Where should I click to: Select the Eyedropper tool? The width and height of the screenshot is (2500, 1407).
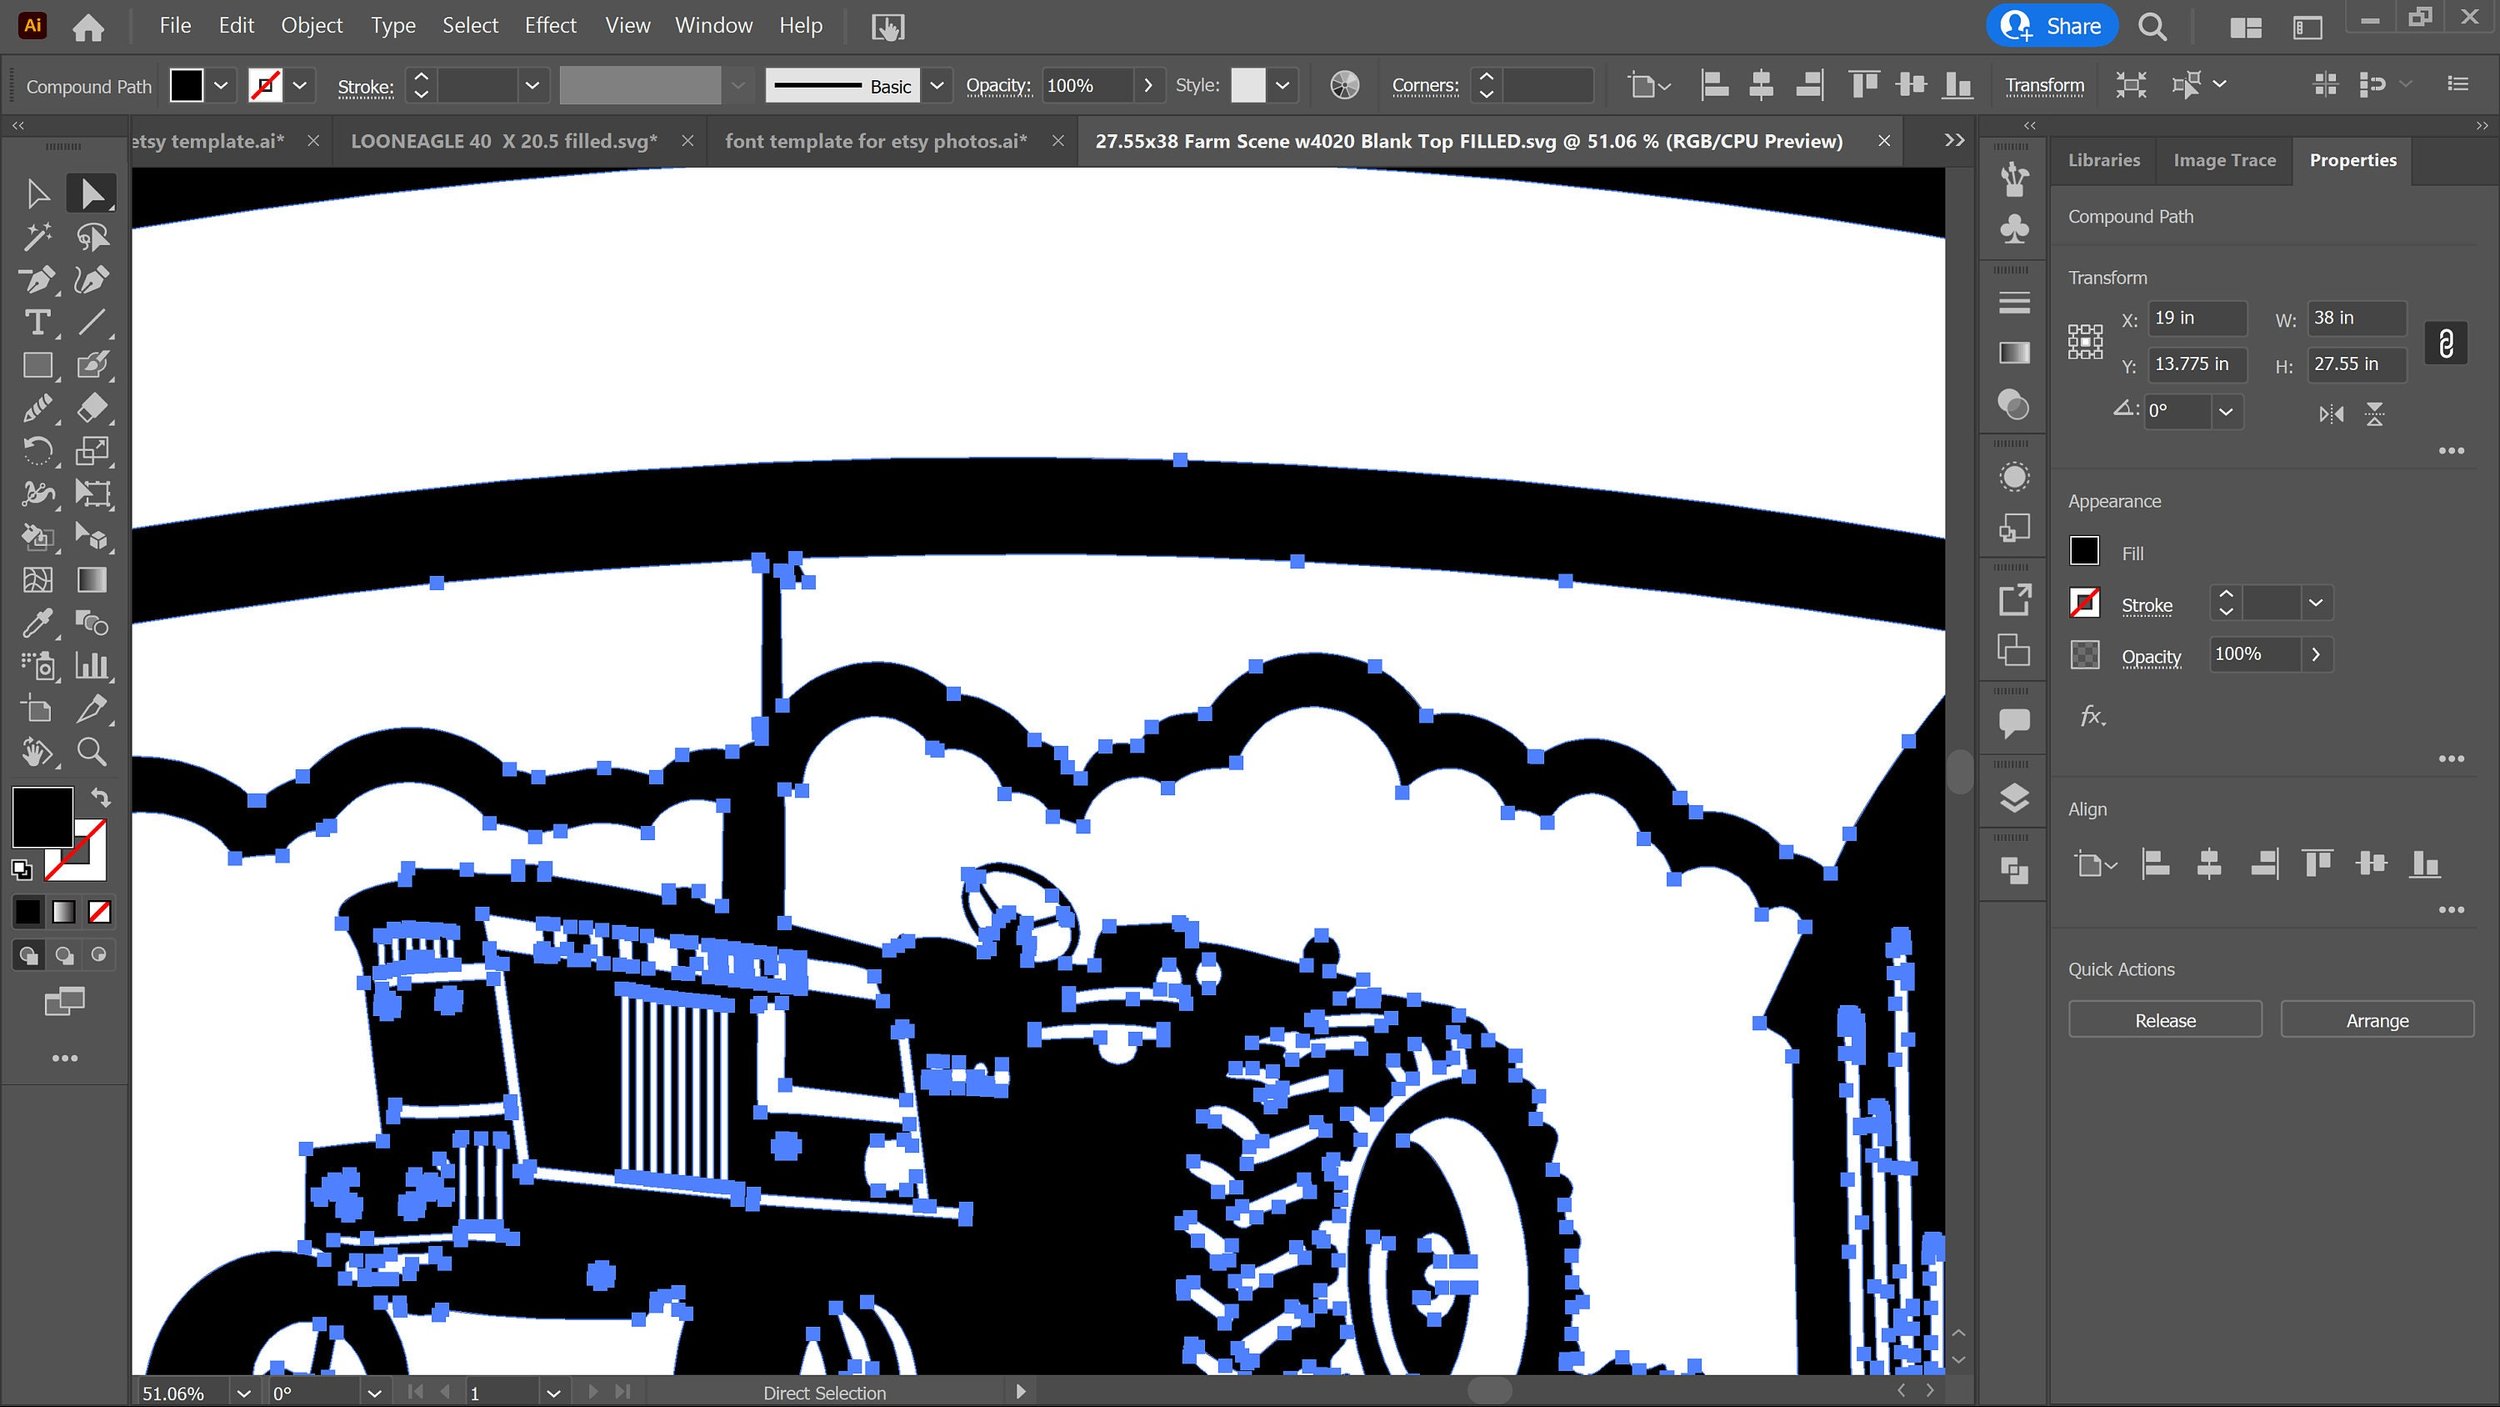pyautogui.click(x=37, y=623)
